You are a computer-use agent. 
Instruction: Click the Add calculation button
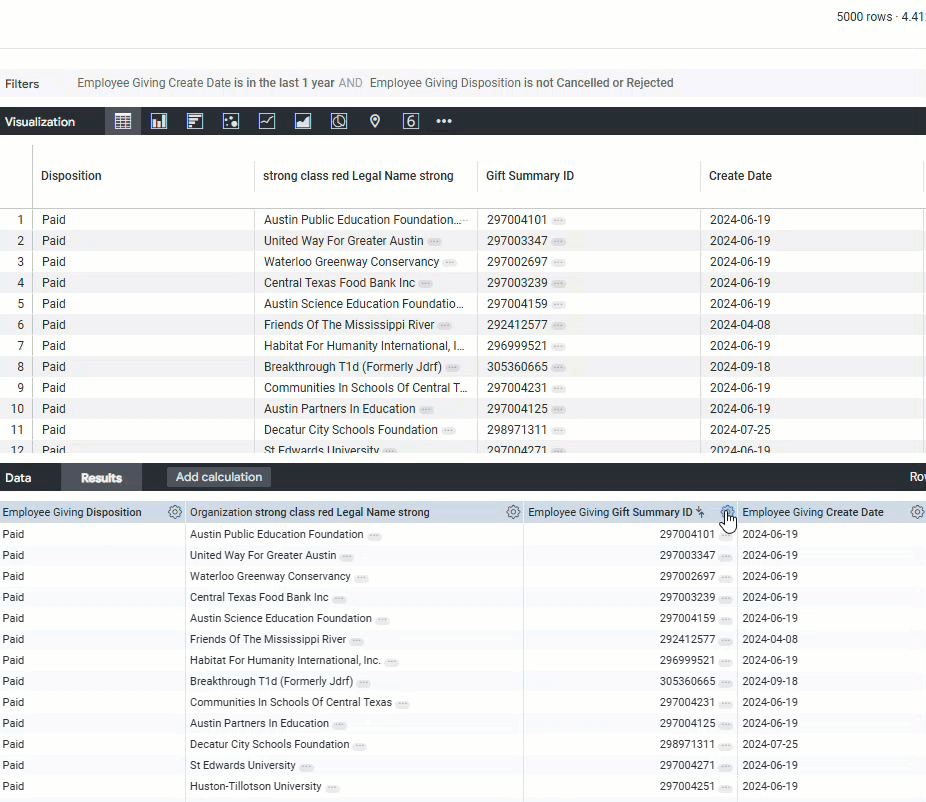219,477
